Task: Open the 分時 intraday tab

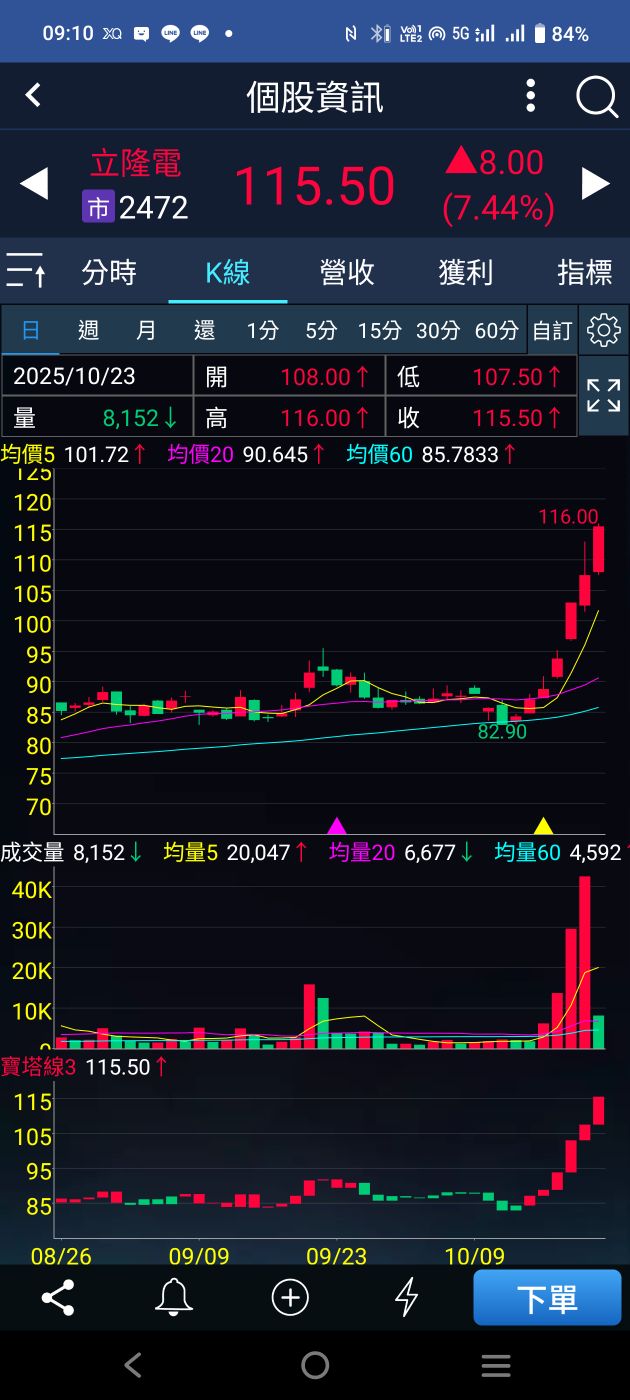Action: (x=109, y=272)
